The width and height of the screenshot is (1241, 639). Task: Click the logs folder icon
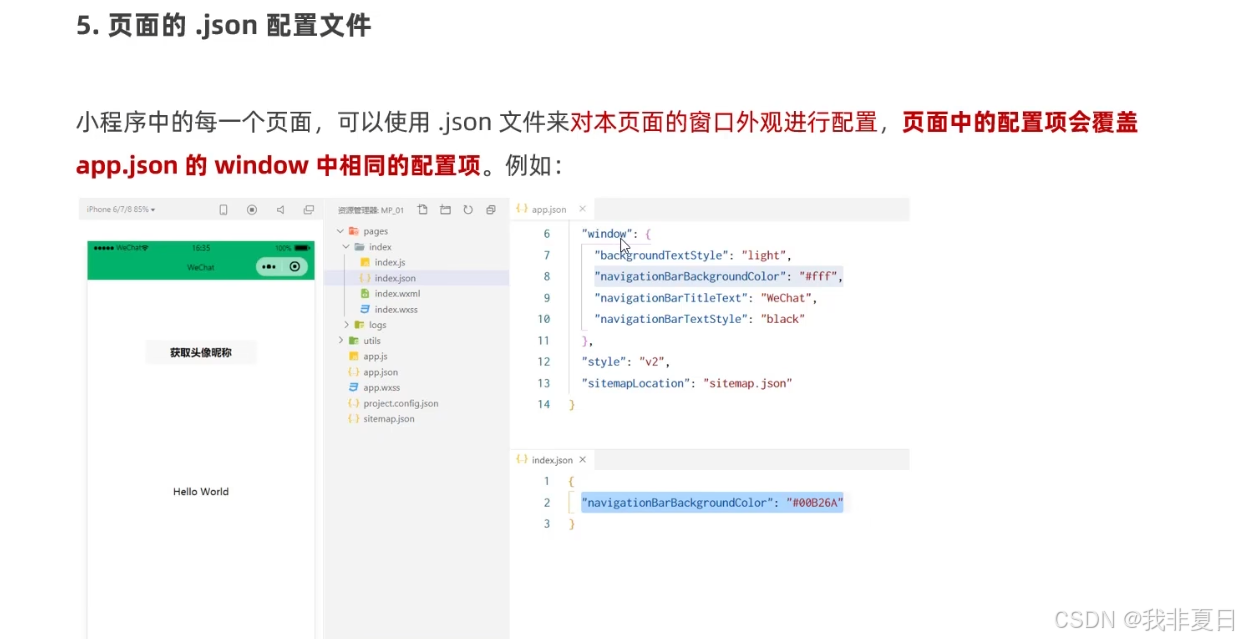[x=359, y=325]
